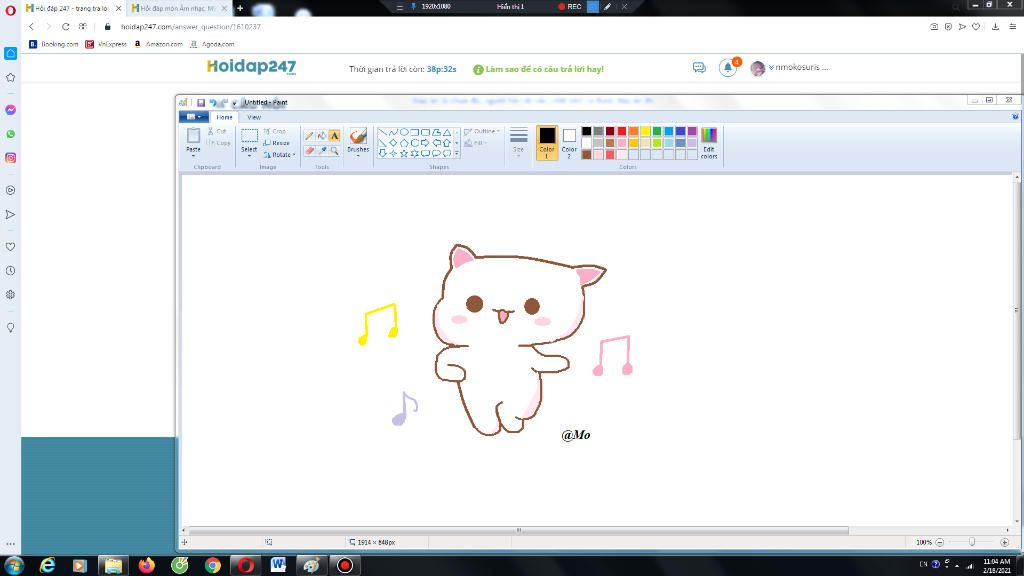Open the Amazon.com bookmark

pos(158,44)
